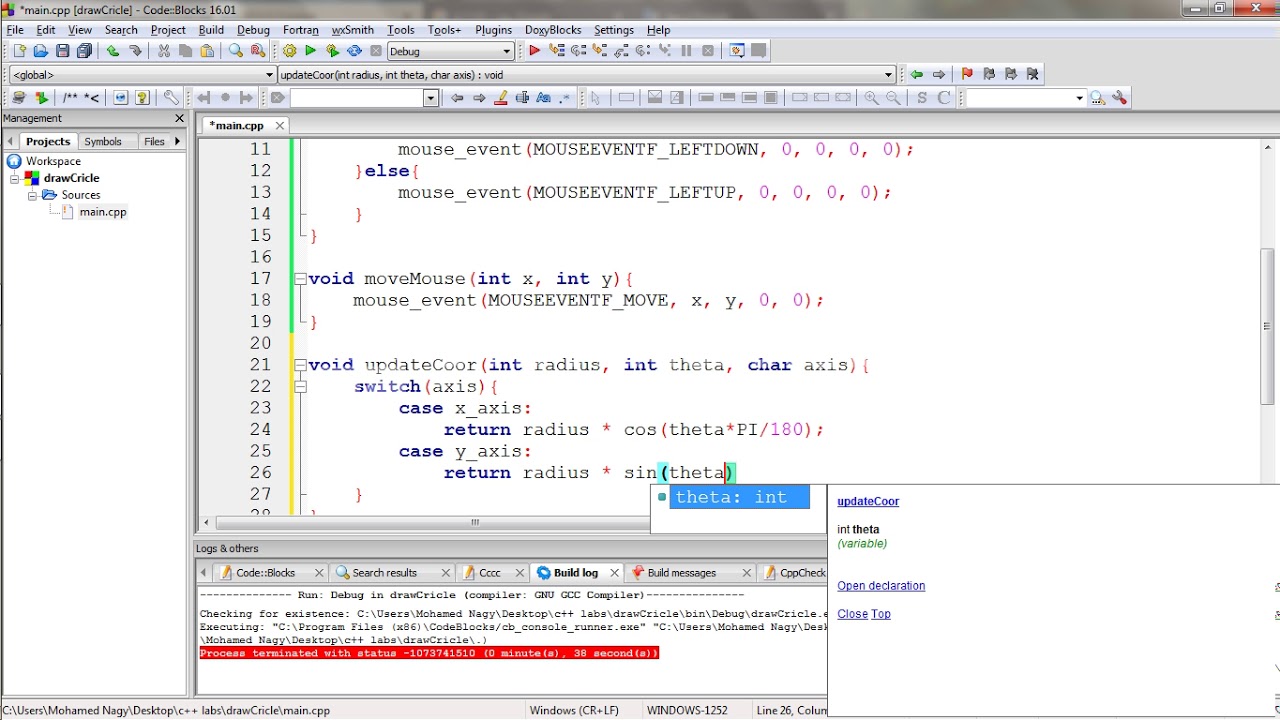Open the File menu
1280x720 pixels.
[x=15, y=30]
